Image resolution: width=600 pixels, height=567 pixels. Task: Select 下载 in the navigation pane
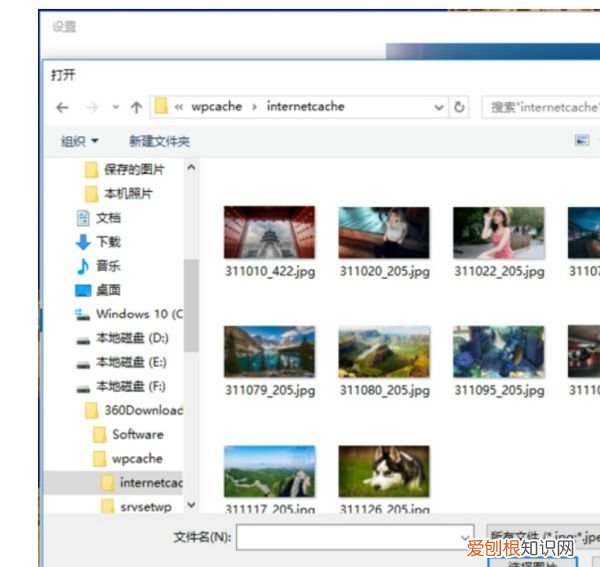(x=99, y=242)
